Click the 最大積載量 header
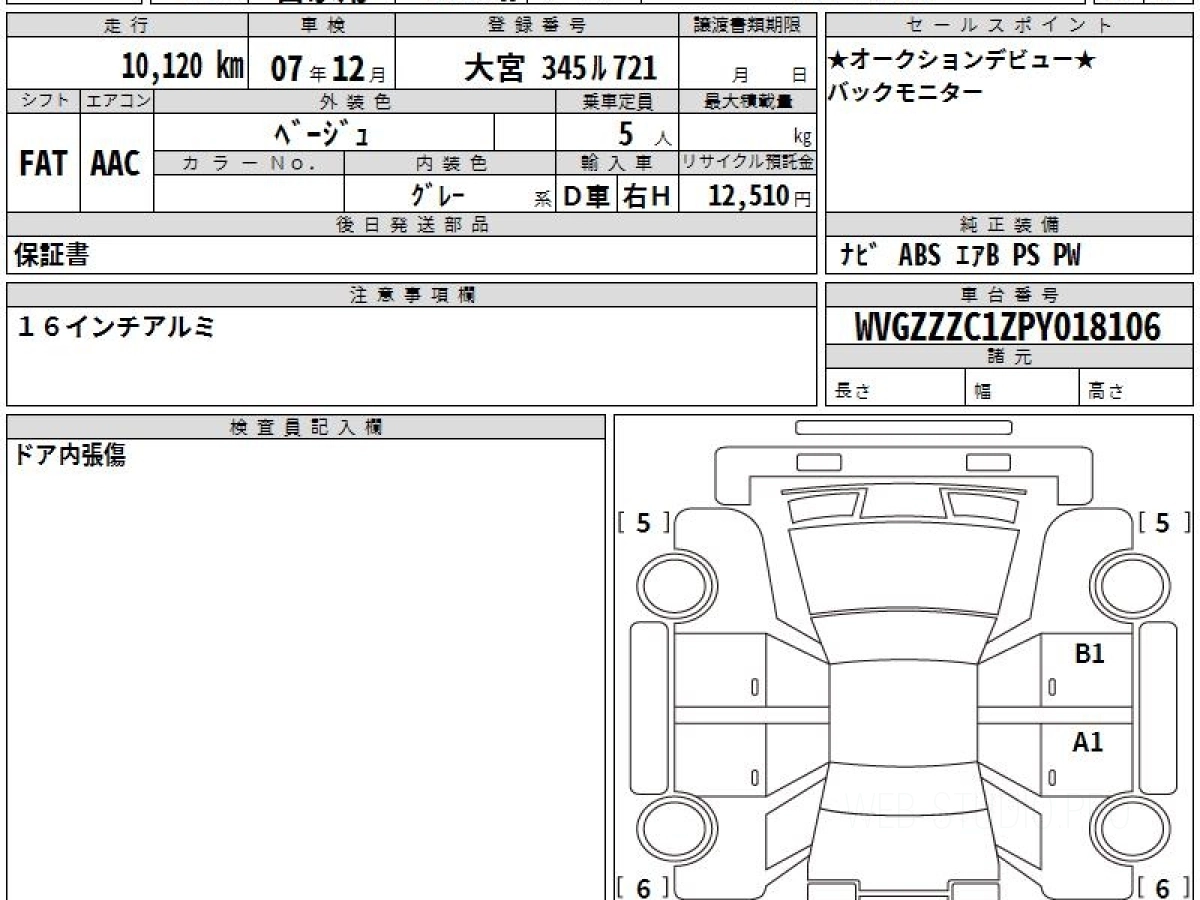 [x=748, y=101]
